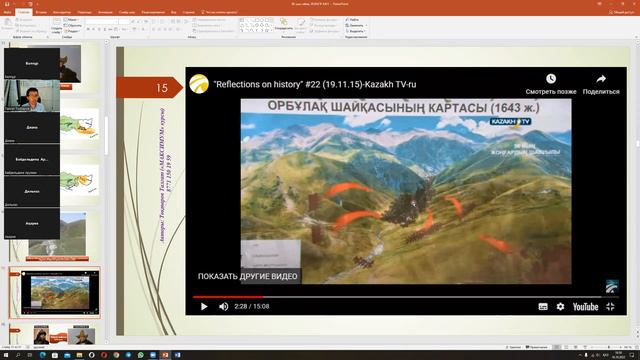The width and height of the screenshot is (640, 360).
Task: Open the red Opera icon on taskbar
Action: (104, 355)
